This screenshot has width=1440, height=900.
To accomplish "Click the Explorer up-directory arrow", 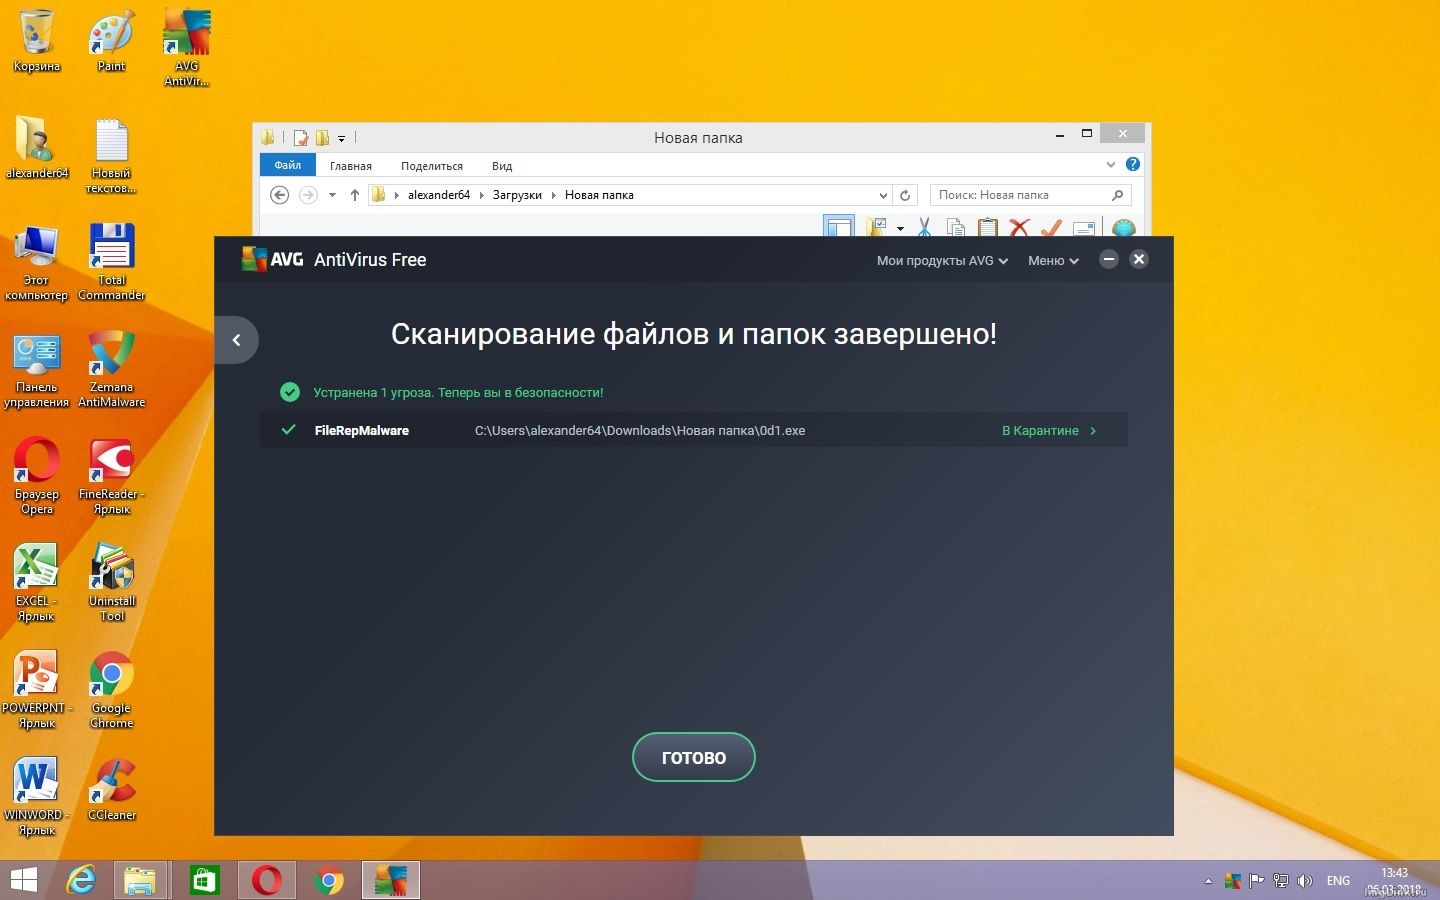I will click(x=354, y=195).
